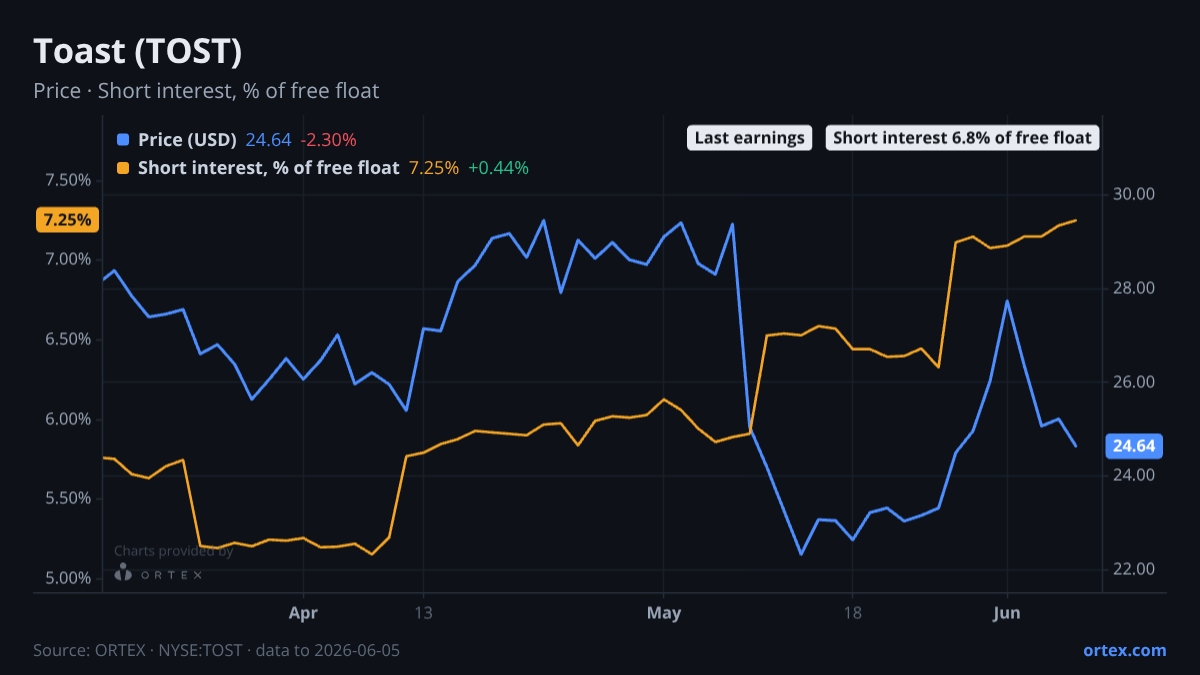Click the Price · Short interest subtitle

tap(206, 91)
